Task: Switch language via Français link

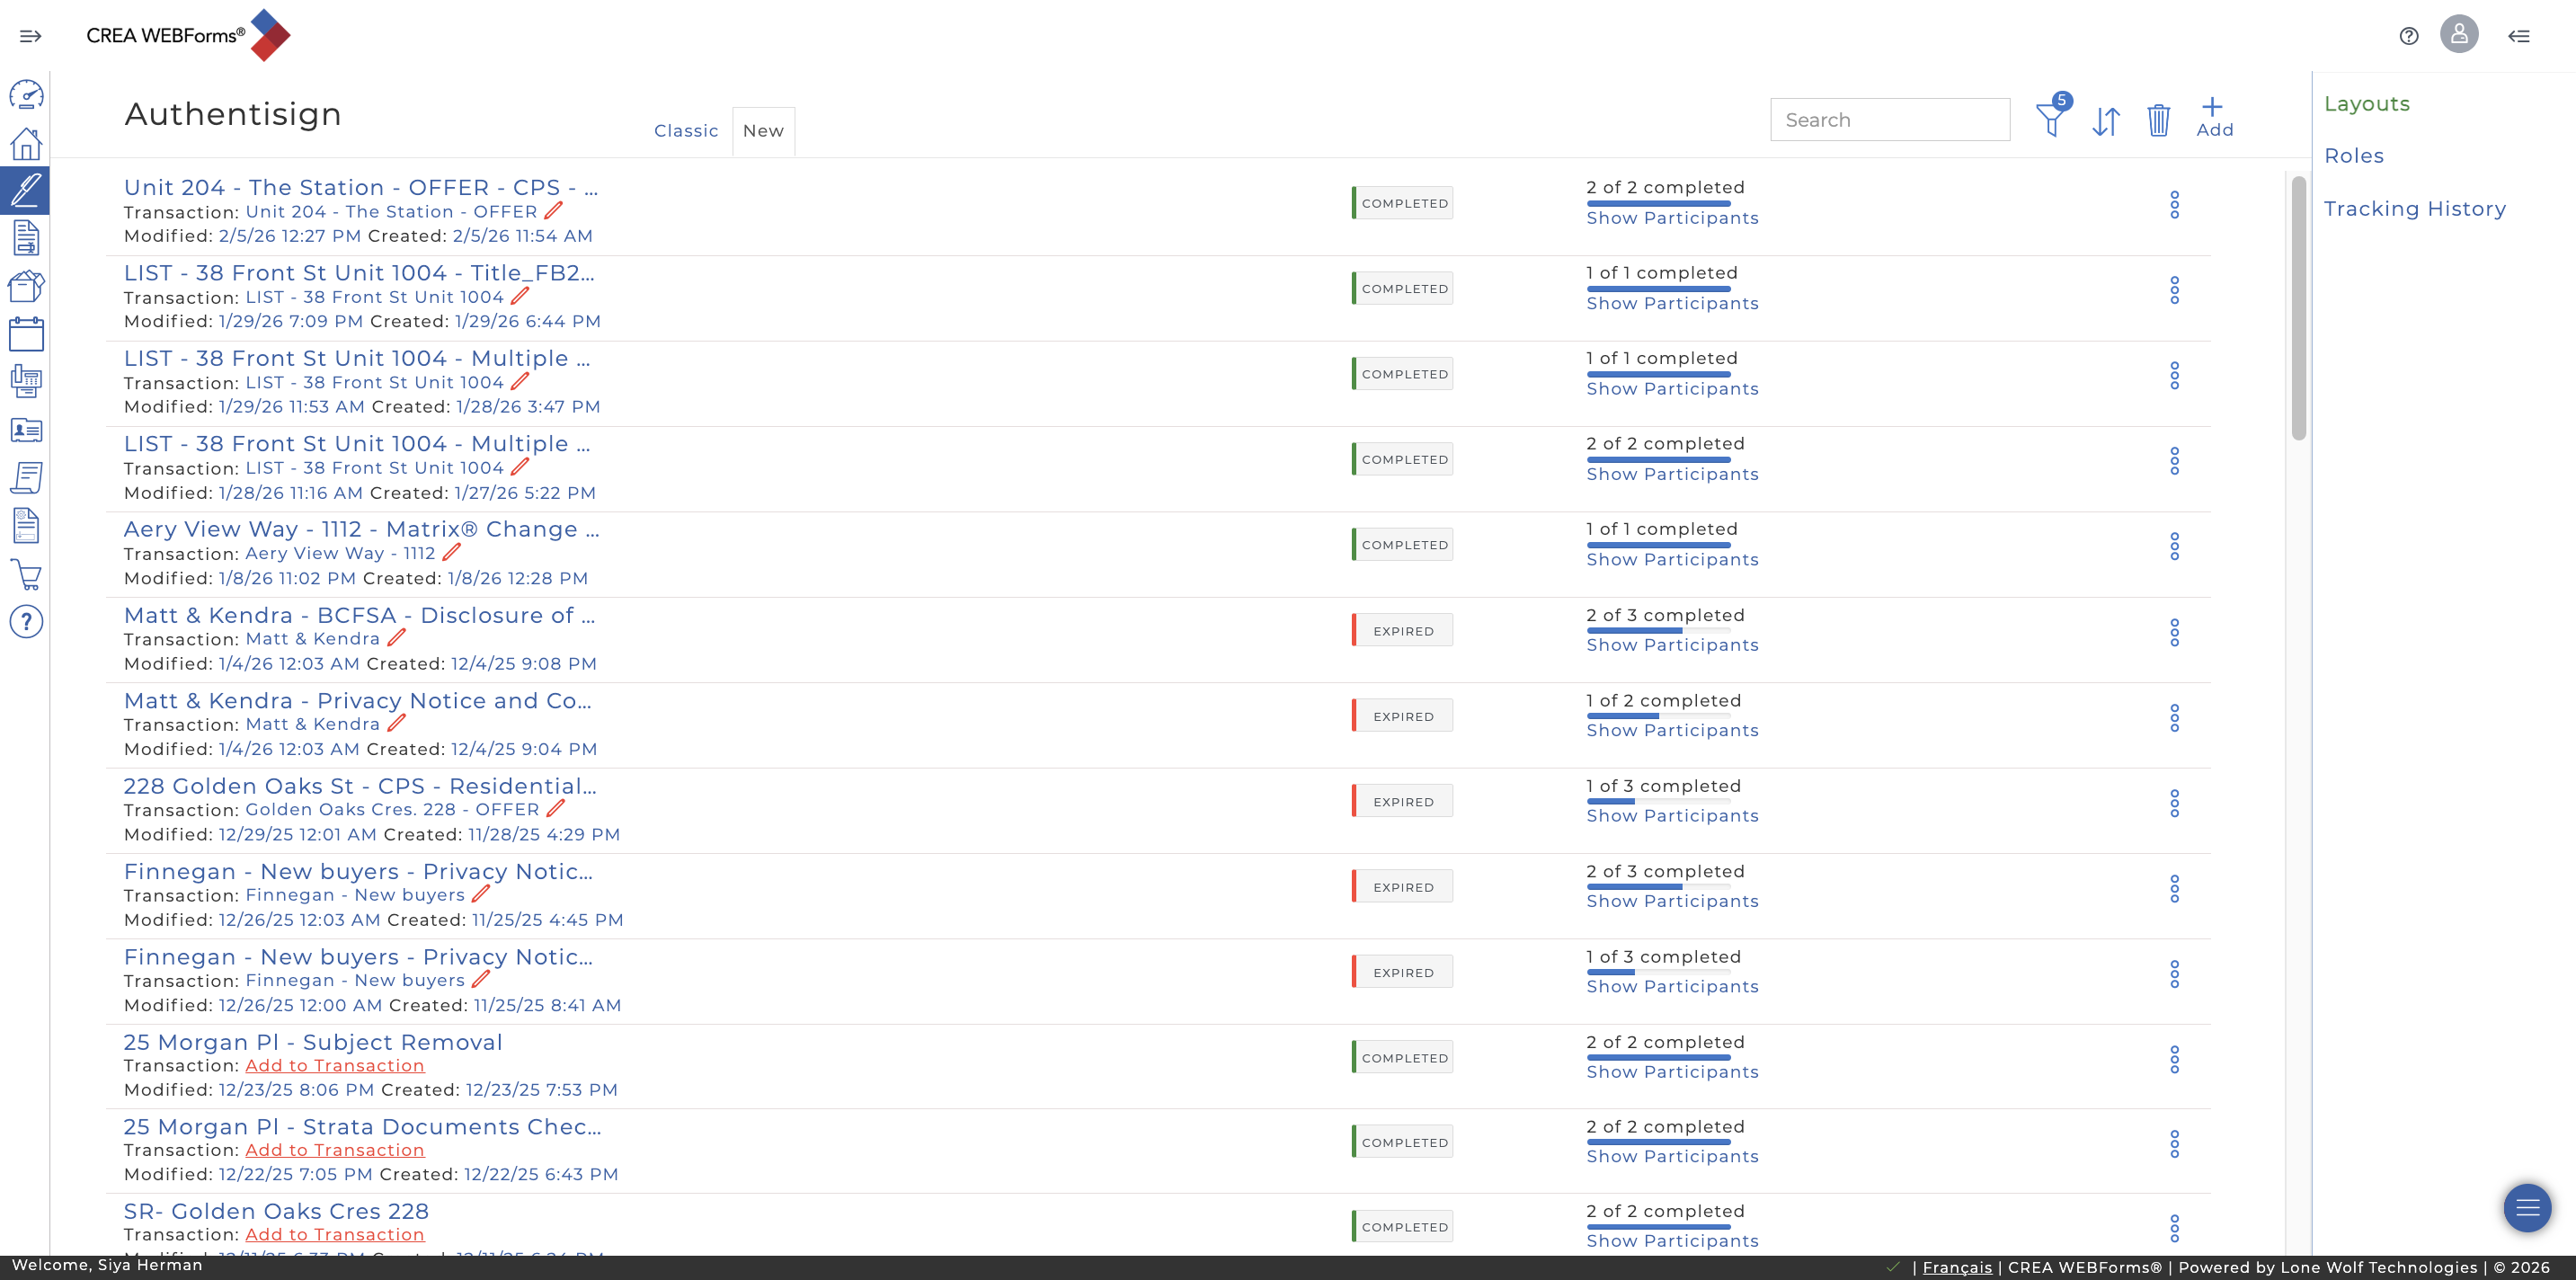Action: click(x=1957, y=1267)
